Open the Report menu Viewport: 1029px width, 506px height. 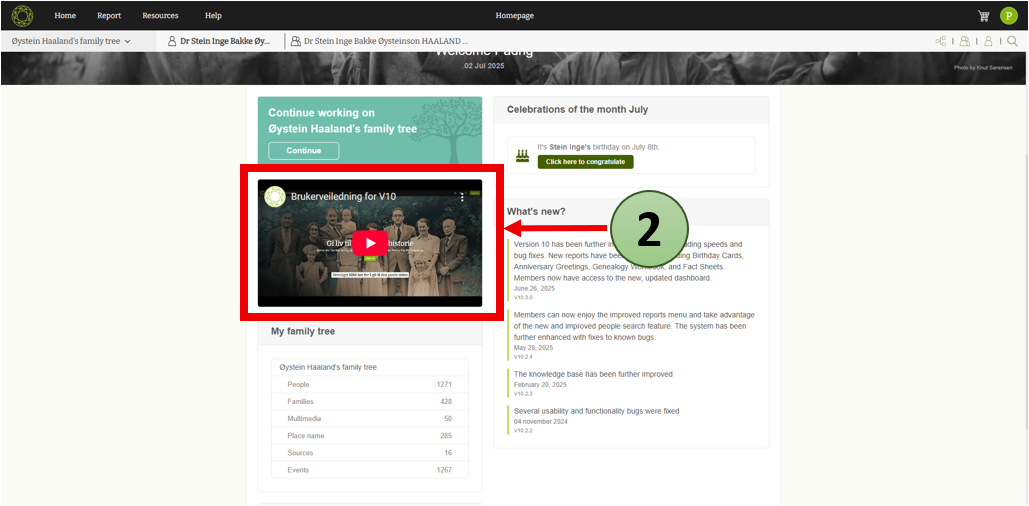109,16
